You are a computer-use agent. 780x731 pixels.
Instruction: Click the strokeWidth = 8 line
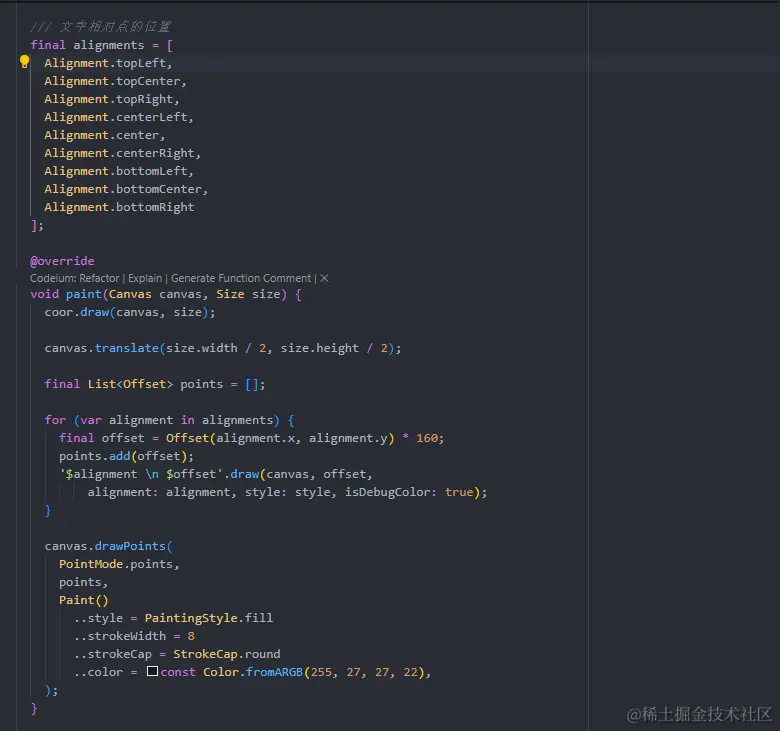(x=134, y=636)
